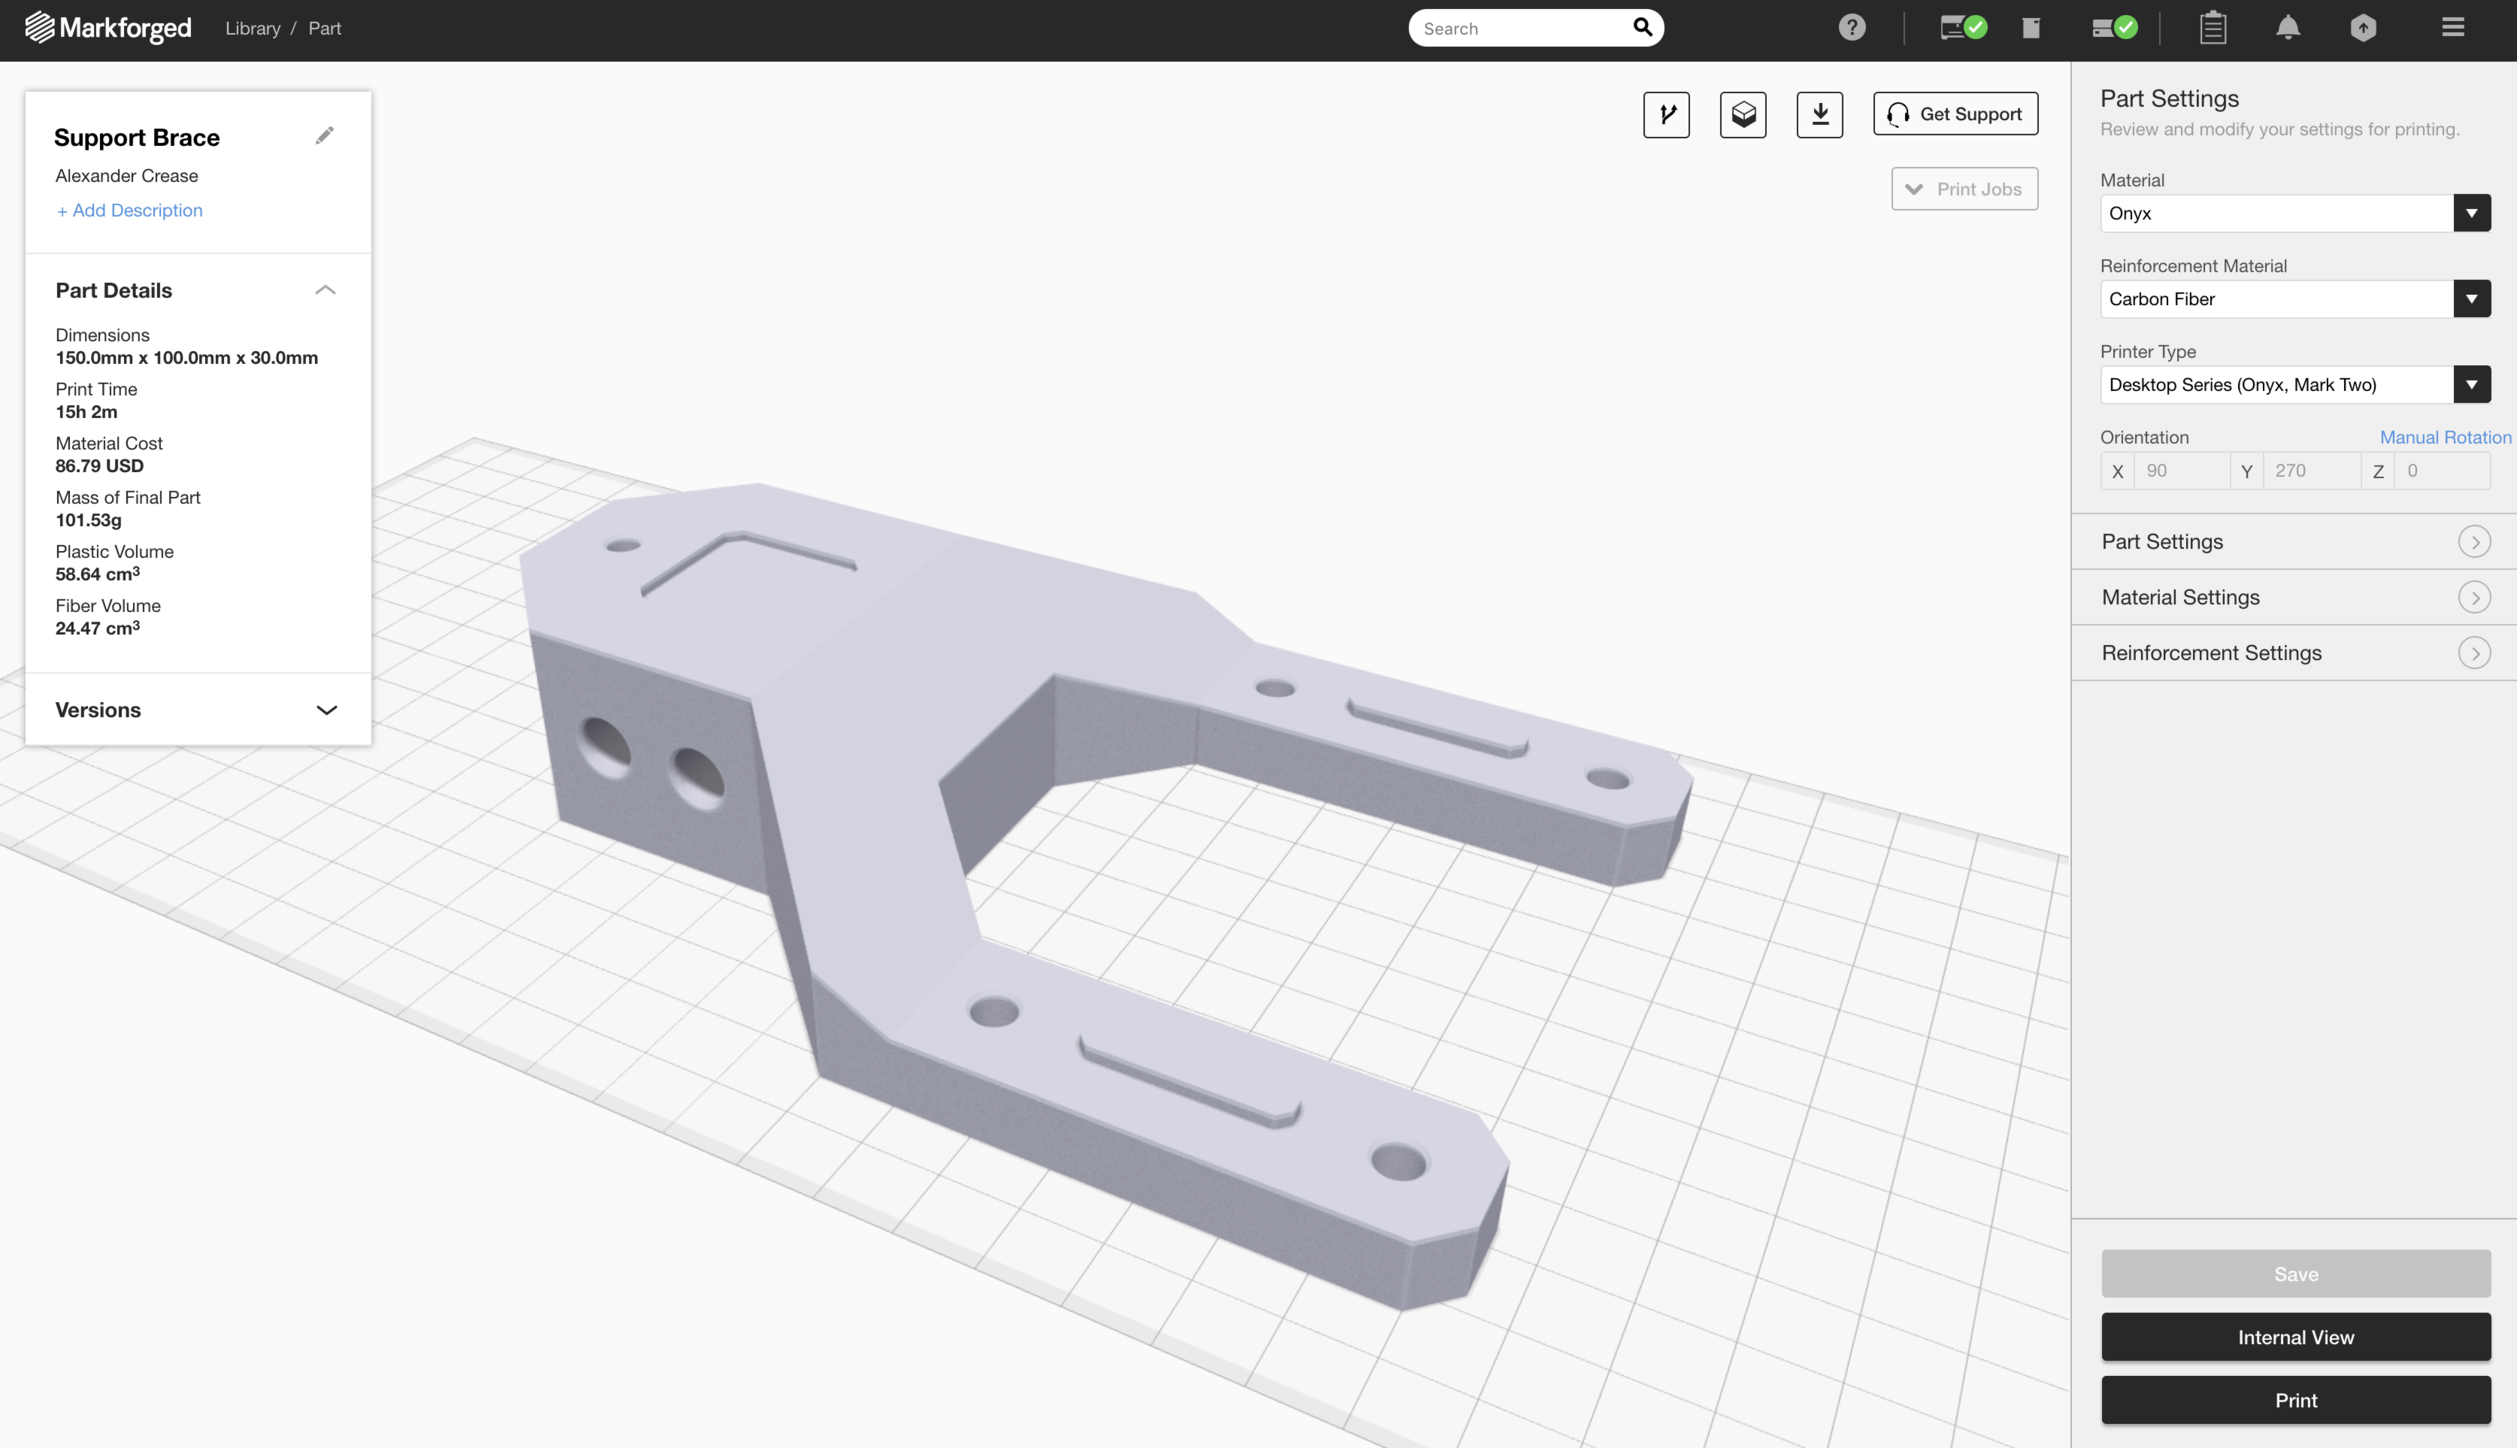Click the download icon button

[1819, 114]
